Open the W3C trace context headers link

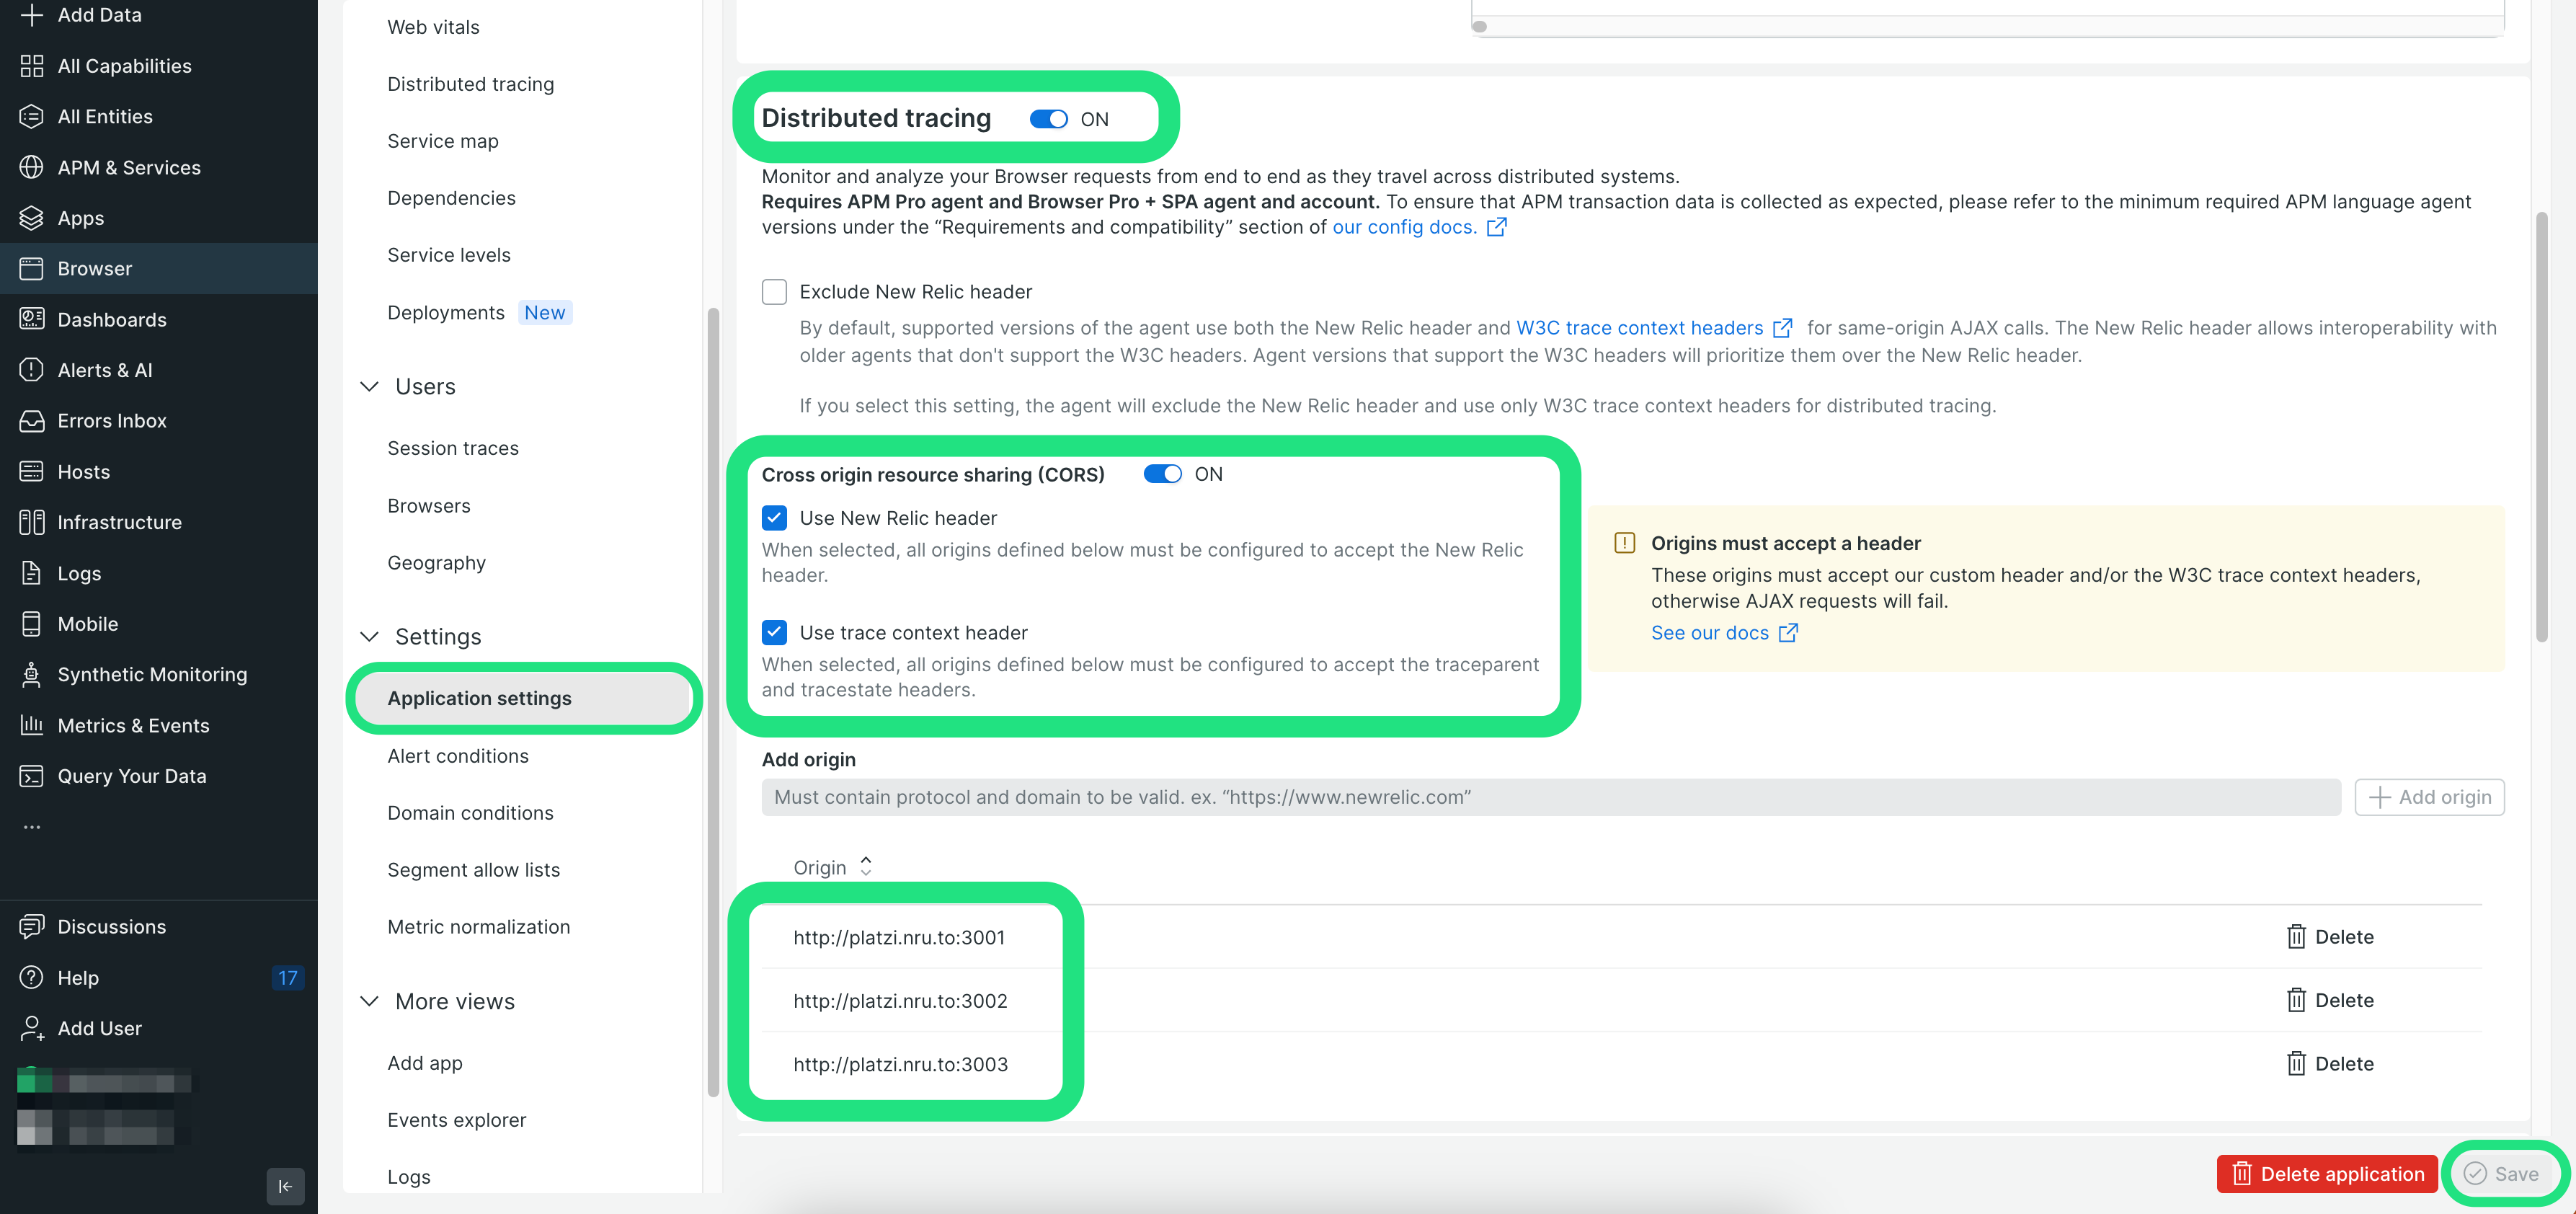tap(1639, 328)
